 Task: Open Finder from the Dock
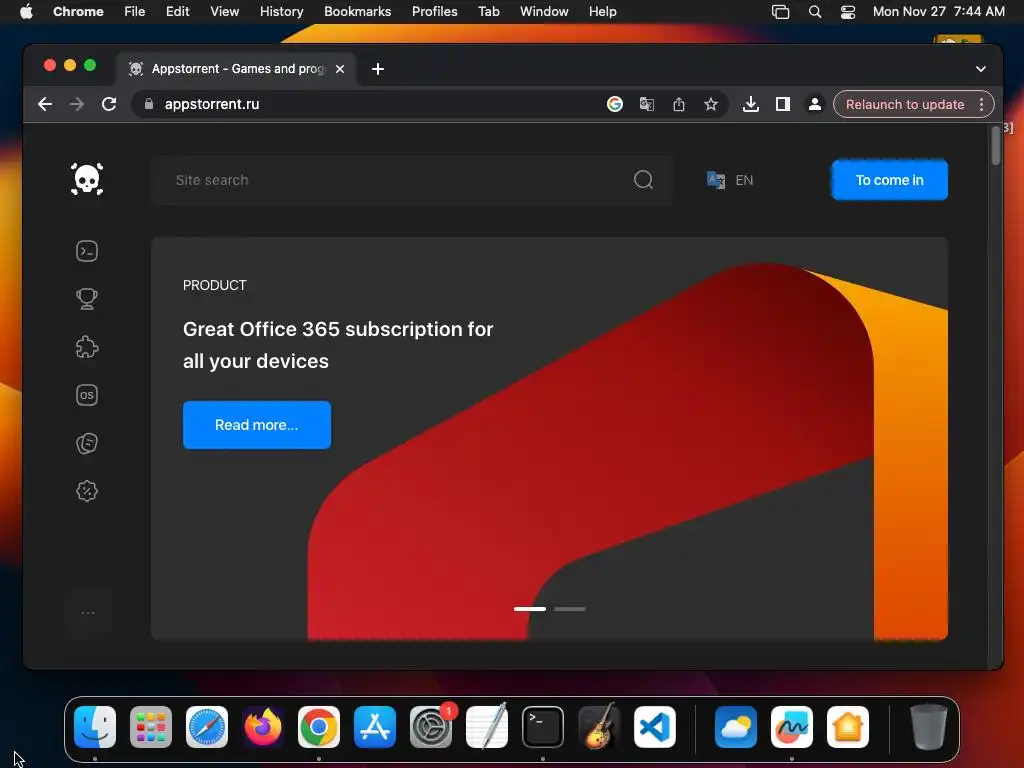95,727
